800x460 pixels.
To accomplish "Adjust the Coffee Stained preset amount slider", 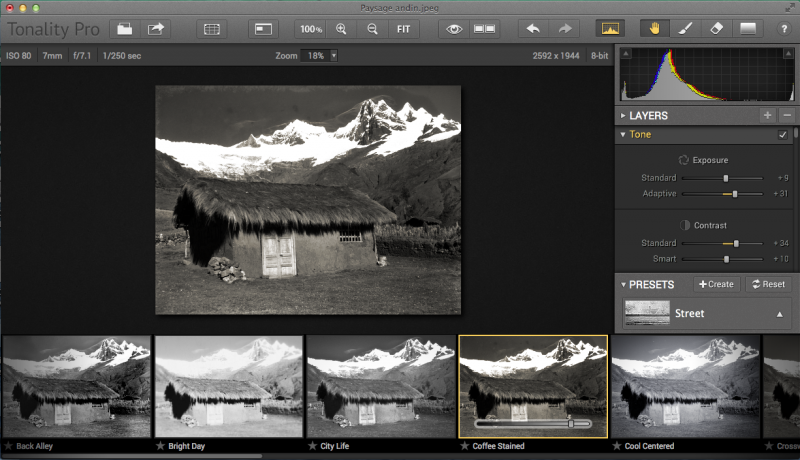I will coord(571,423).
